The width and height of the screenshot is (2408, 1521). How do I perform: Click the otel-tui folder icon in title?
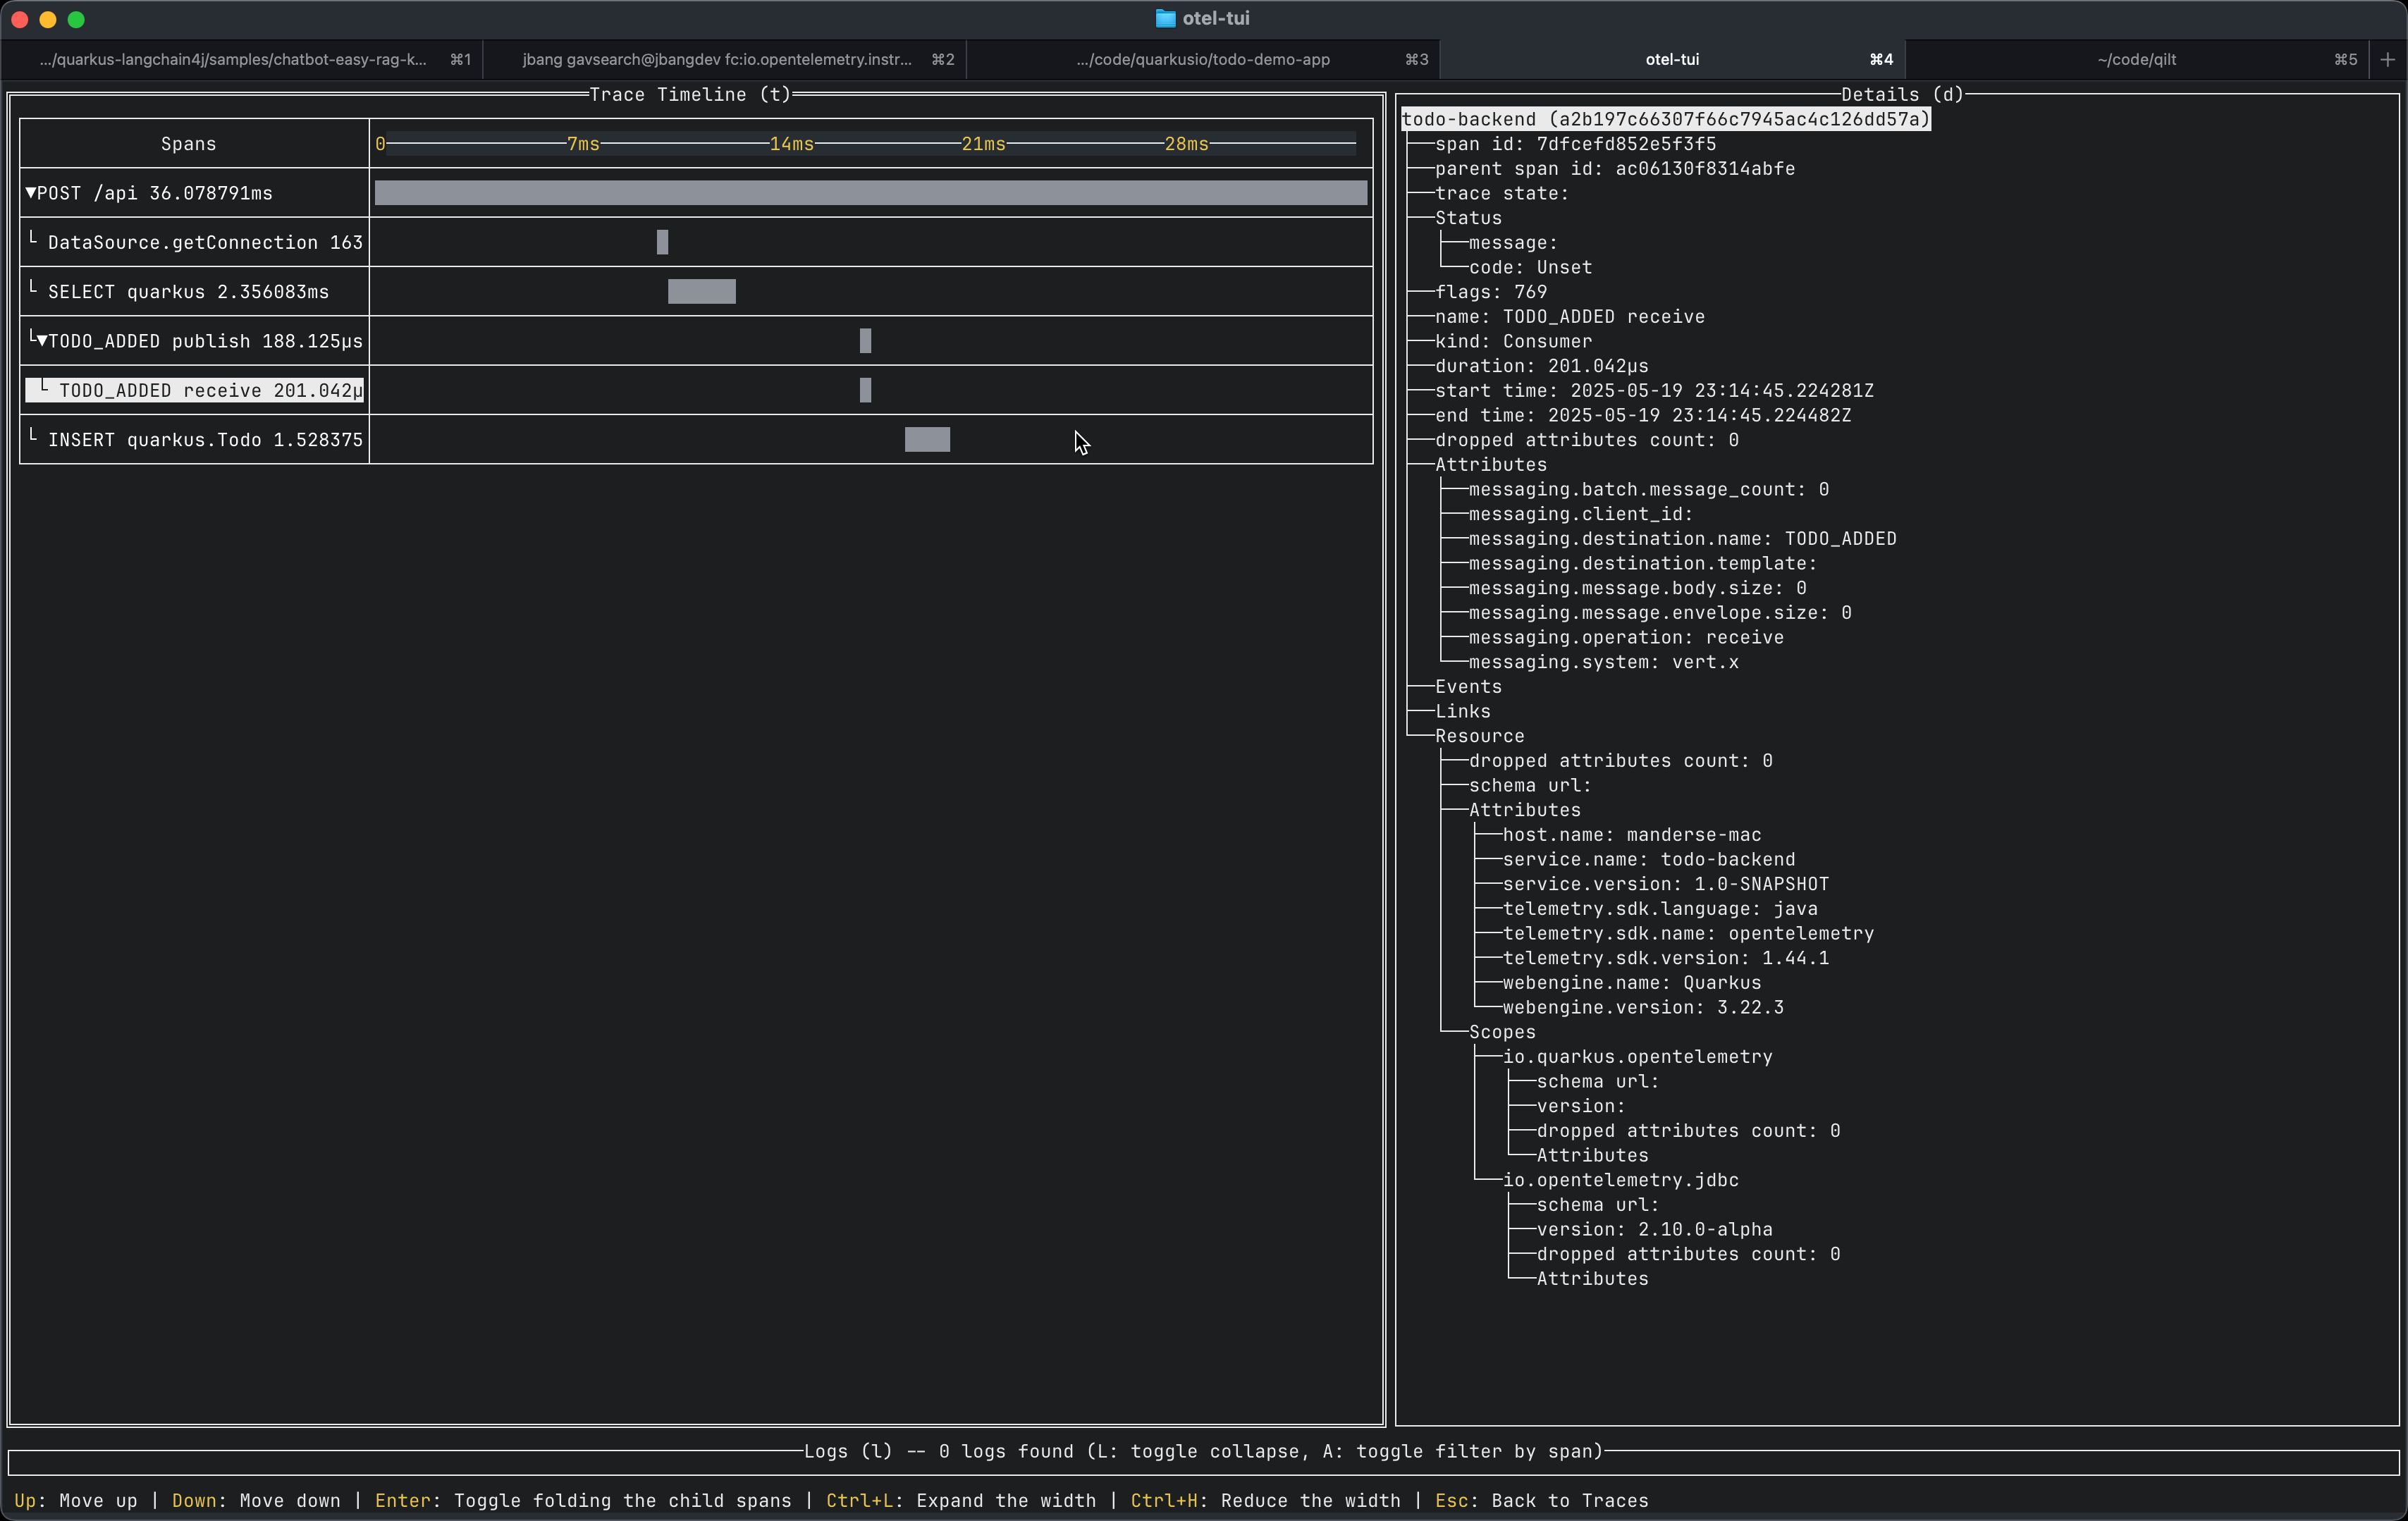(x=1165, y=19)
